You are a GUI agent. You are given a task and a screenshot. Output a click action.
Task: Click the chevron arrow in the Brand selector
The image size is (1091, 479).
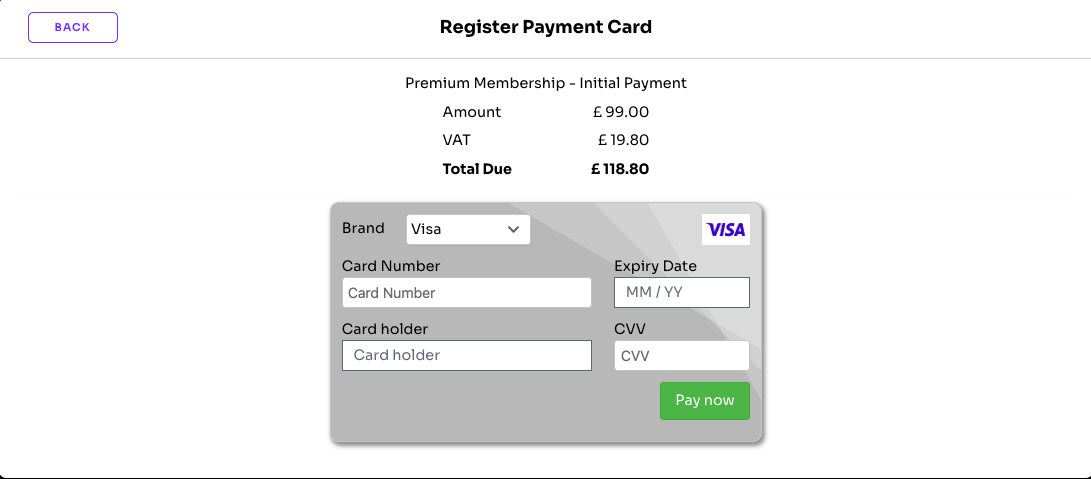(x=513, y=229)
